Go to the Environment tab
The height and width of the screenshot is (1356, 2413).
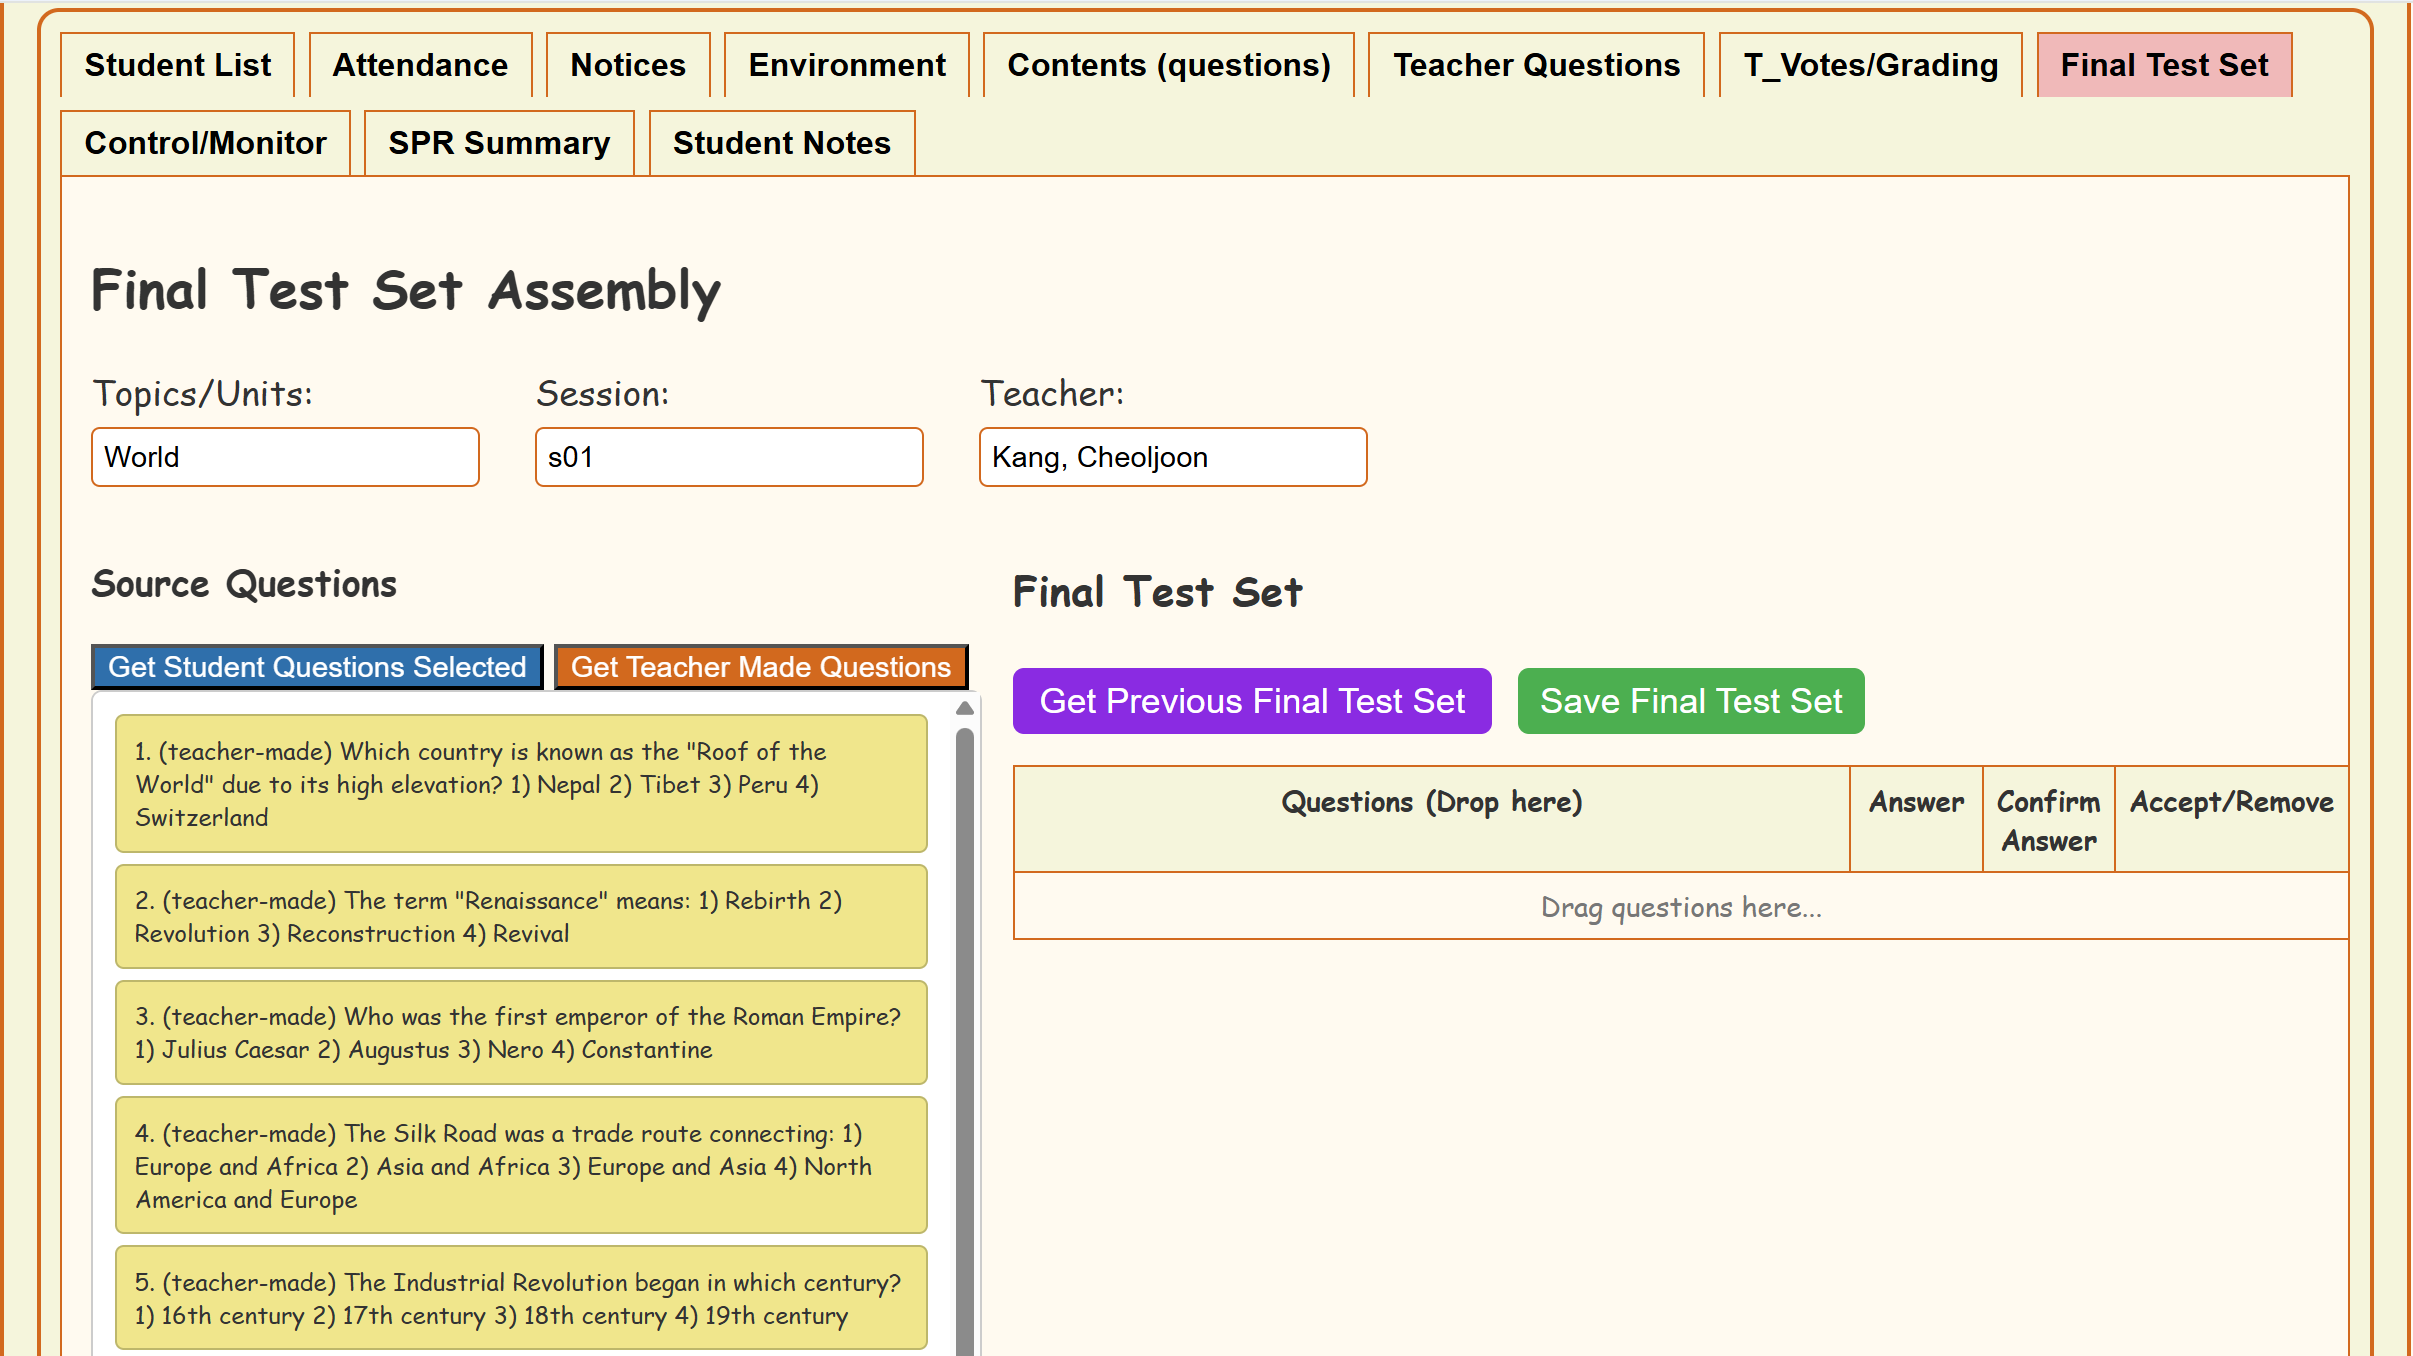click(x=846, y=65)
